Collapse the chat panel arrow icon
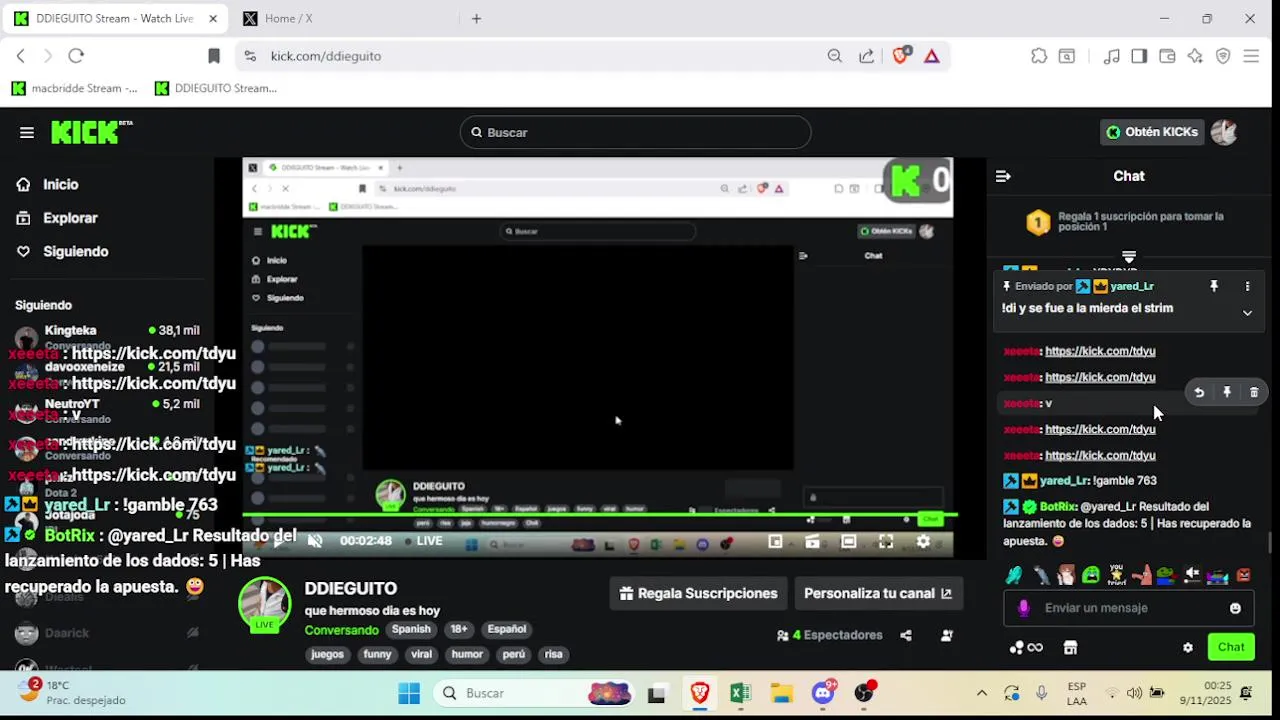 pyautogui.click(x=1003, y=176)
